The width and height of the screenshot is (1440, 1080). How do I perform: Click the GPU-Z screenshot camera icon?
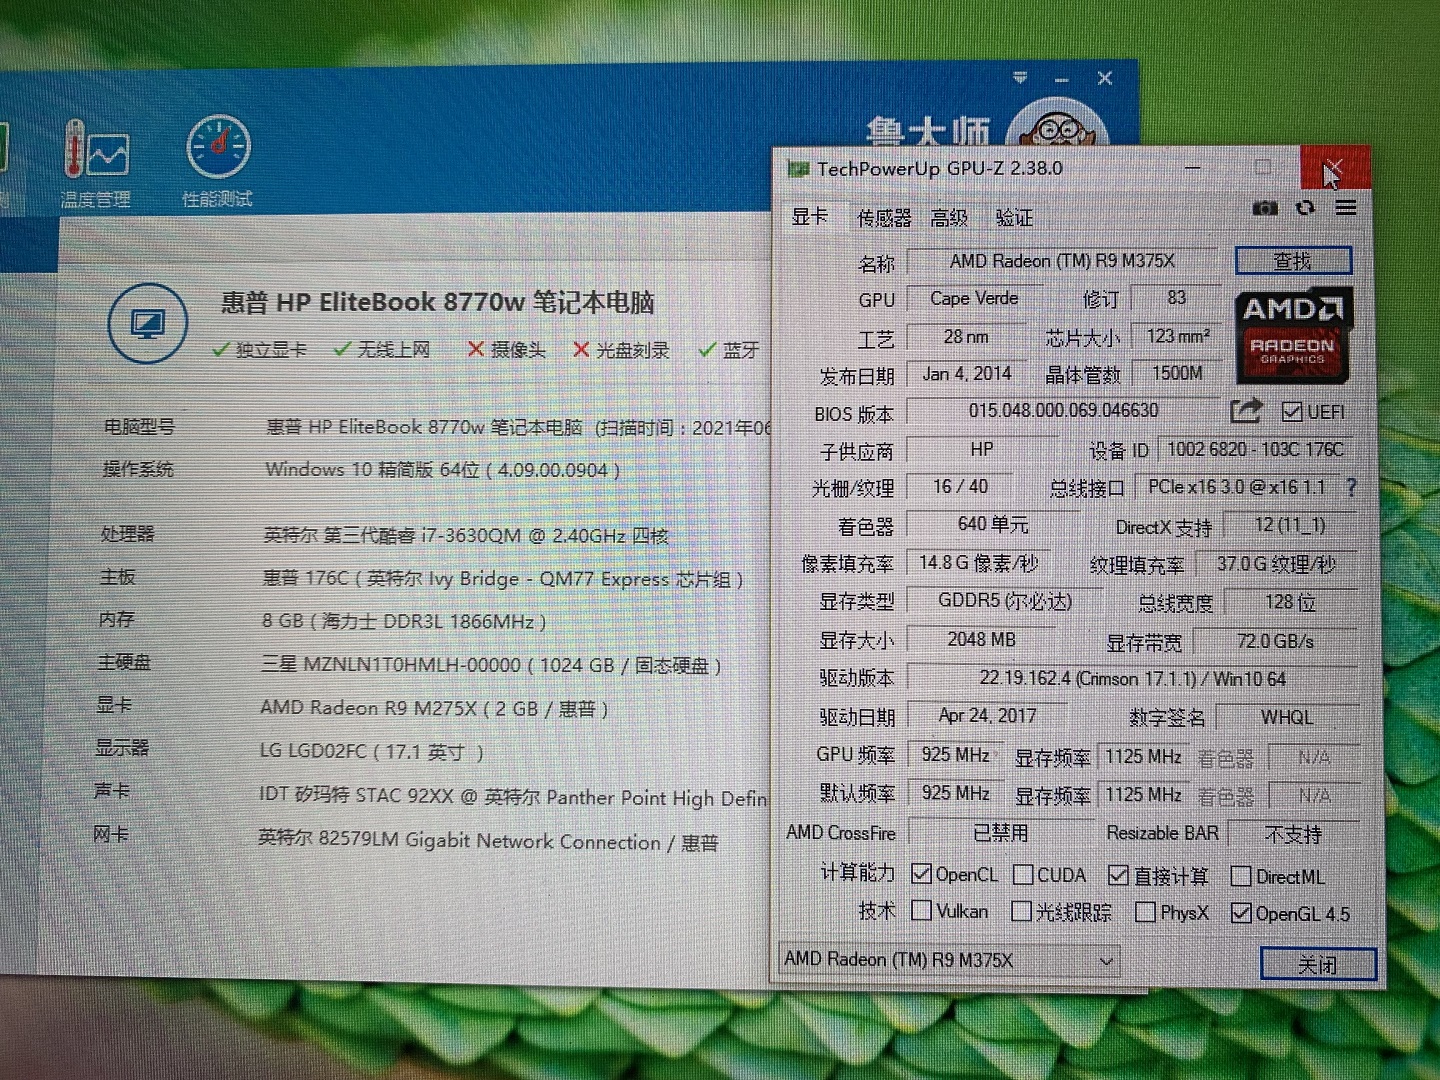click(1265, 208)
